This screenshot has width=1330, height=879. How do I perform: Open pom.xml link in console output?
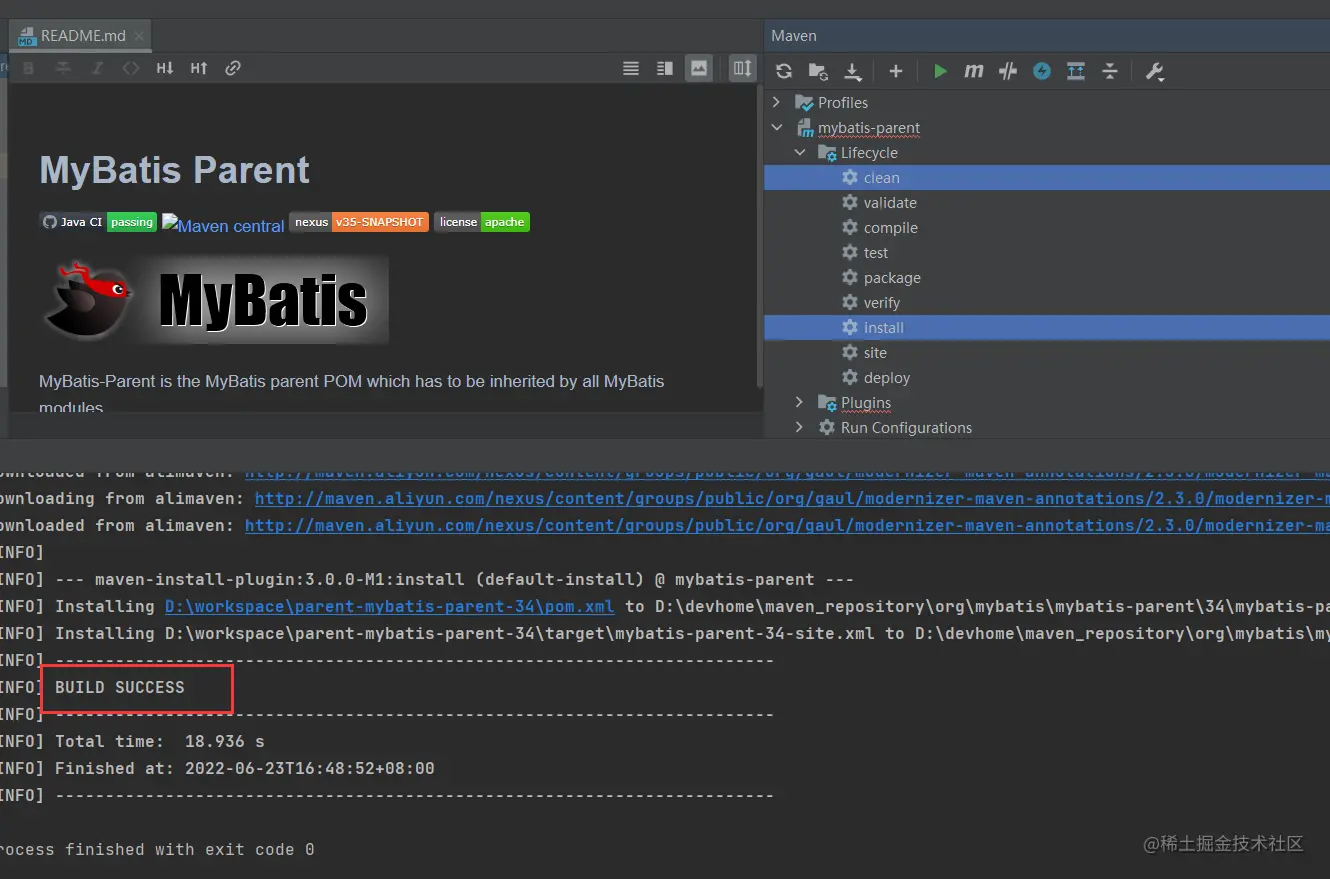pos(389,606)
